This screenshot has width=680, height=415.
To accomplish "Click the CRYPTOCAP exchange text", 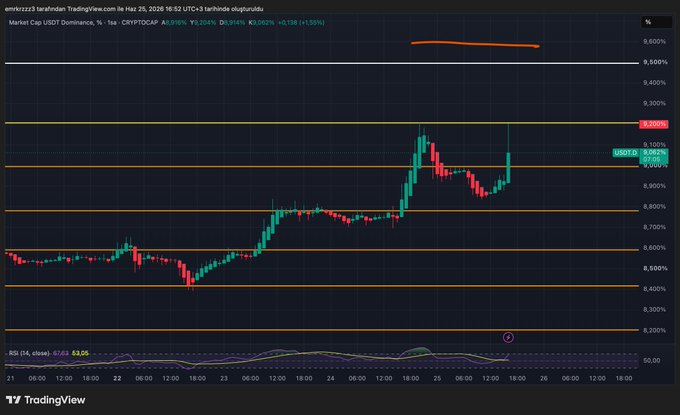I will 140,23.
